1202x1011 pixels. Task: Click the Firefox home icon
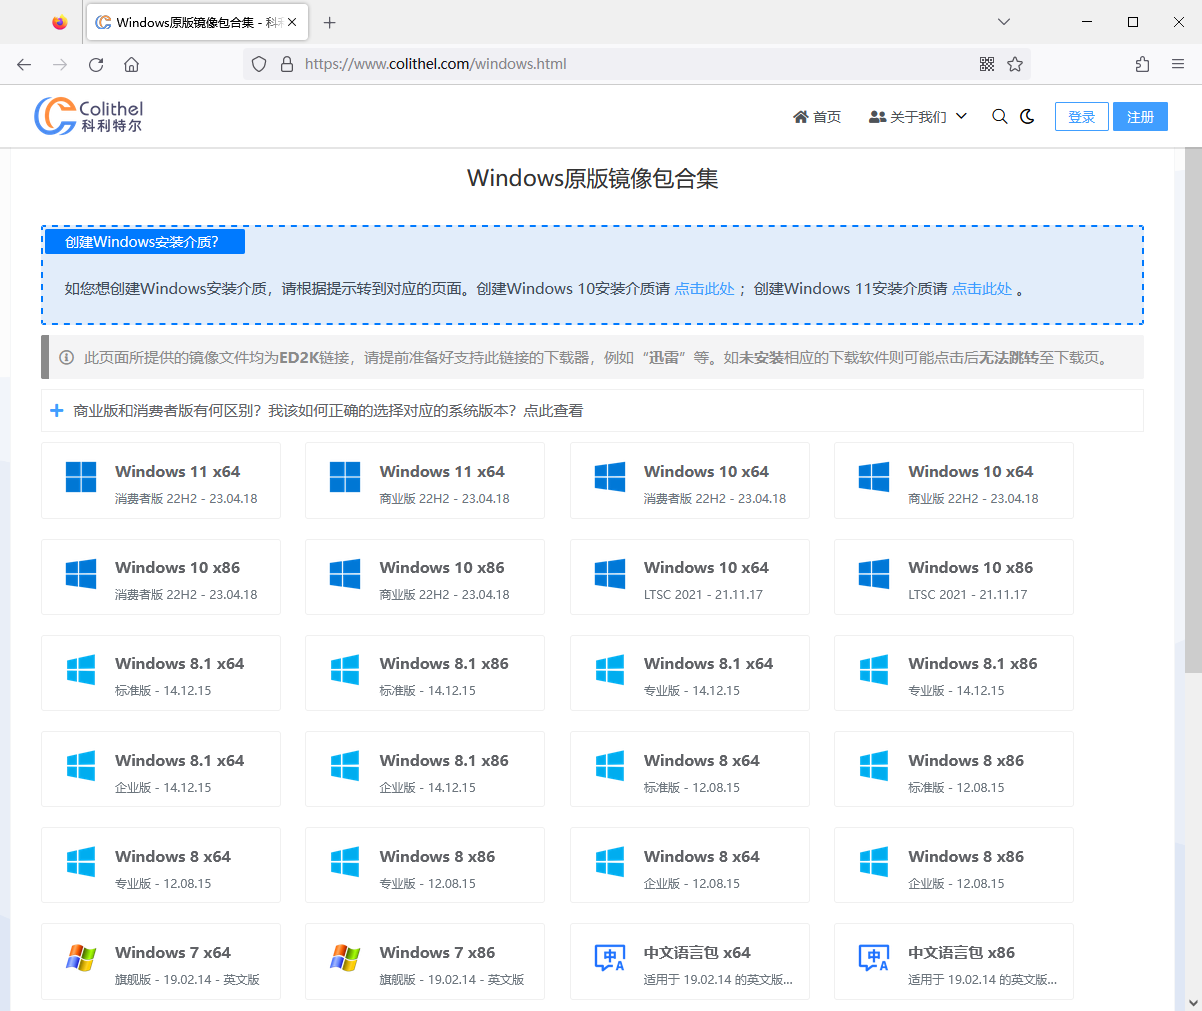coord(131,64)
